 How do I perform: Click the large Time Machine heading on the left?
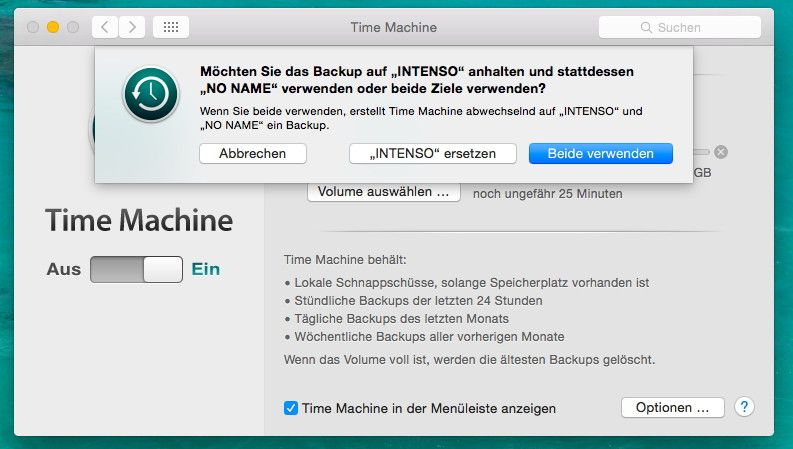pos(139,220)
